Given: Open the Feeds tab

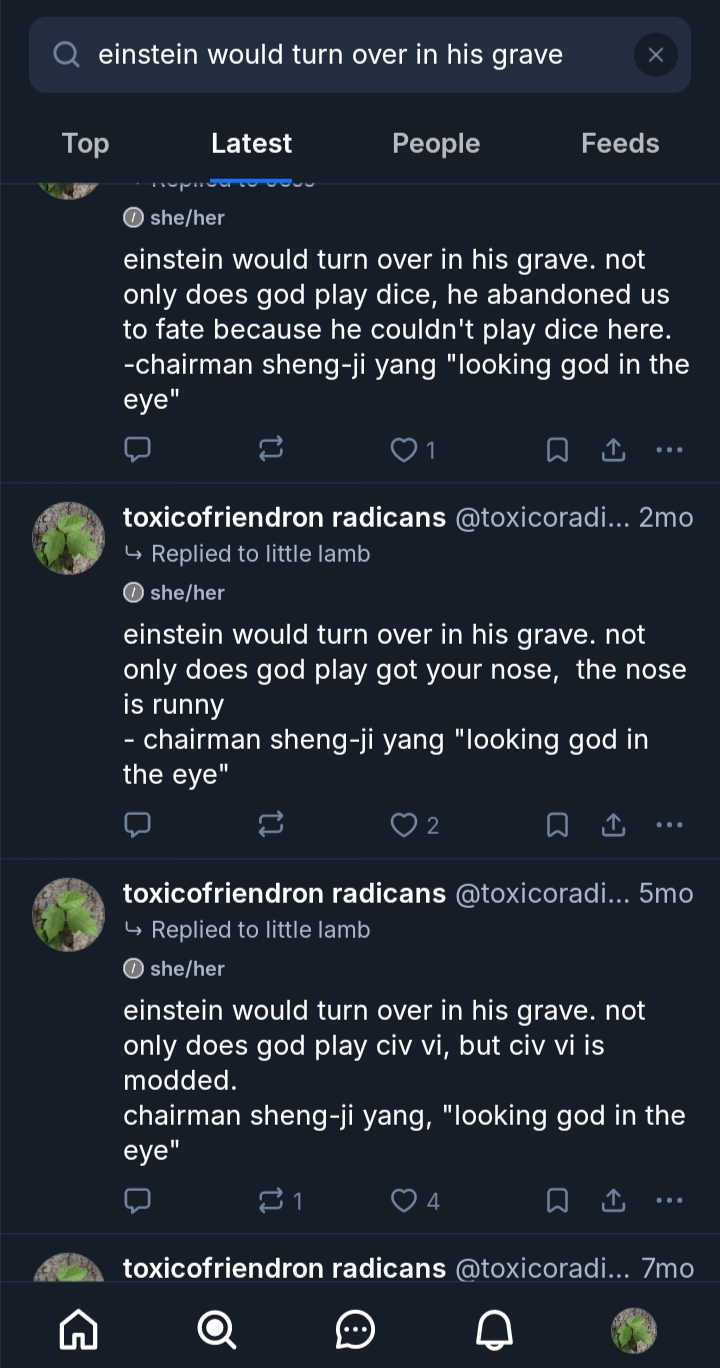Looking at the screenshot, I should coord(620,144).
